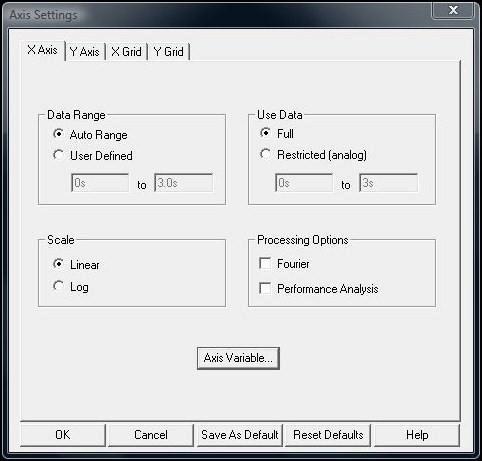Image resolution: width=482 pixels, height=461 pixels.
Task: Click the Cancel button
Action: click(x=151, y=435)
